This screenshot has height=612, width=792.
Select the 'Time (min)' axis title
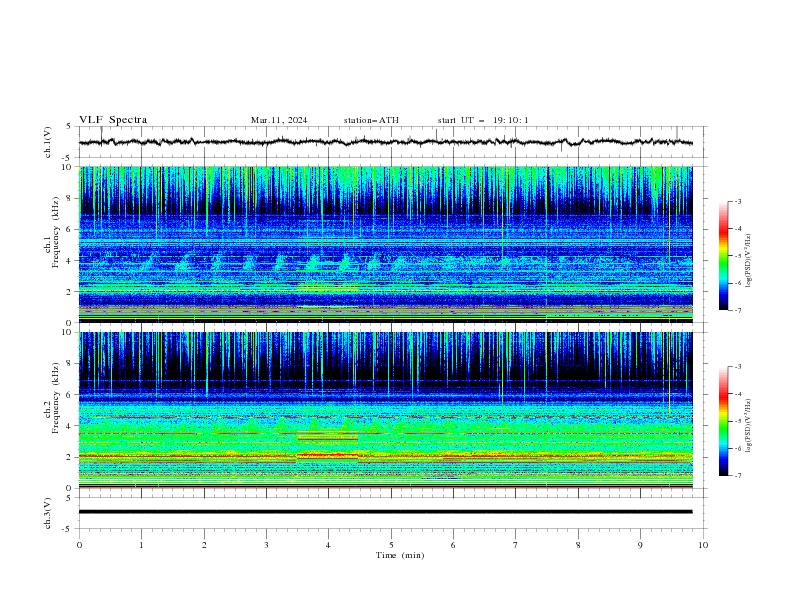pyautogui.click(x=400, y=555)
